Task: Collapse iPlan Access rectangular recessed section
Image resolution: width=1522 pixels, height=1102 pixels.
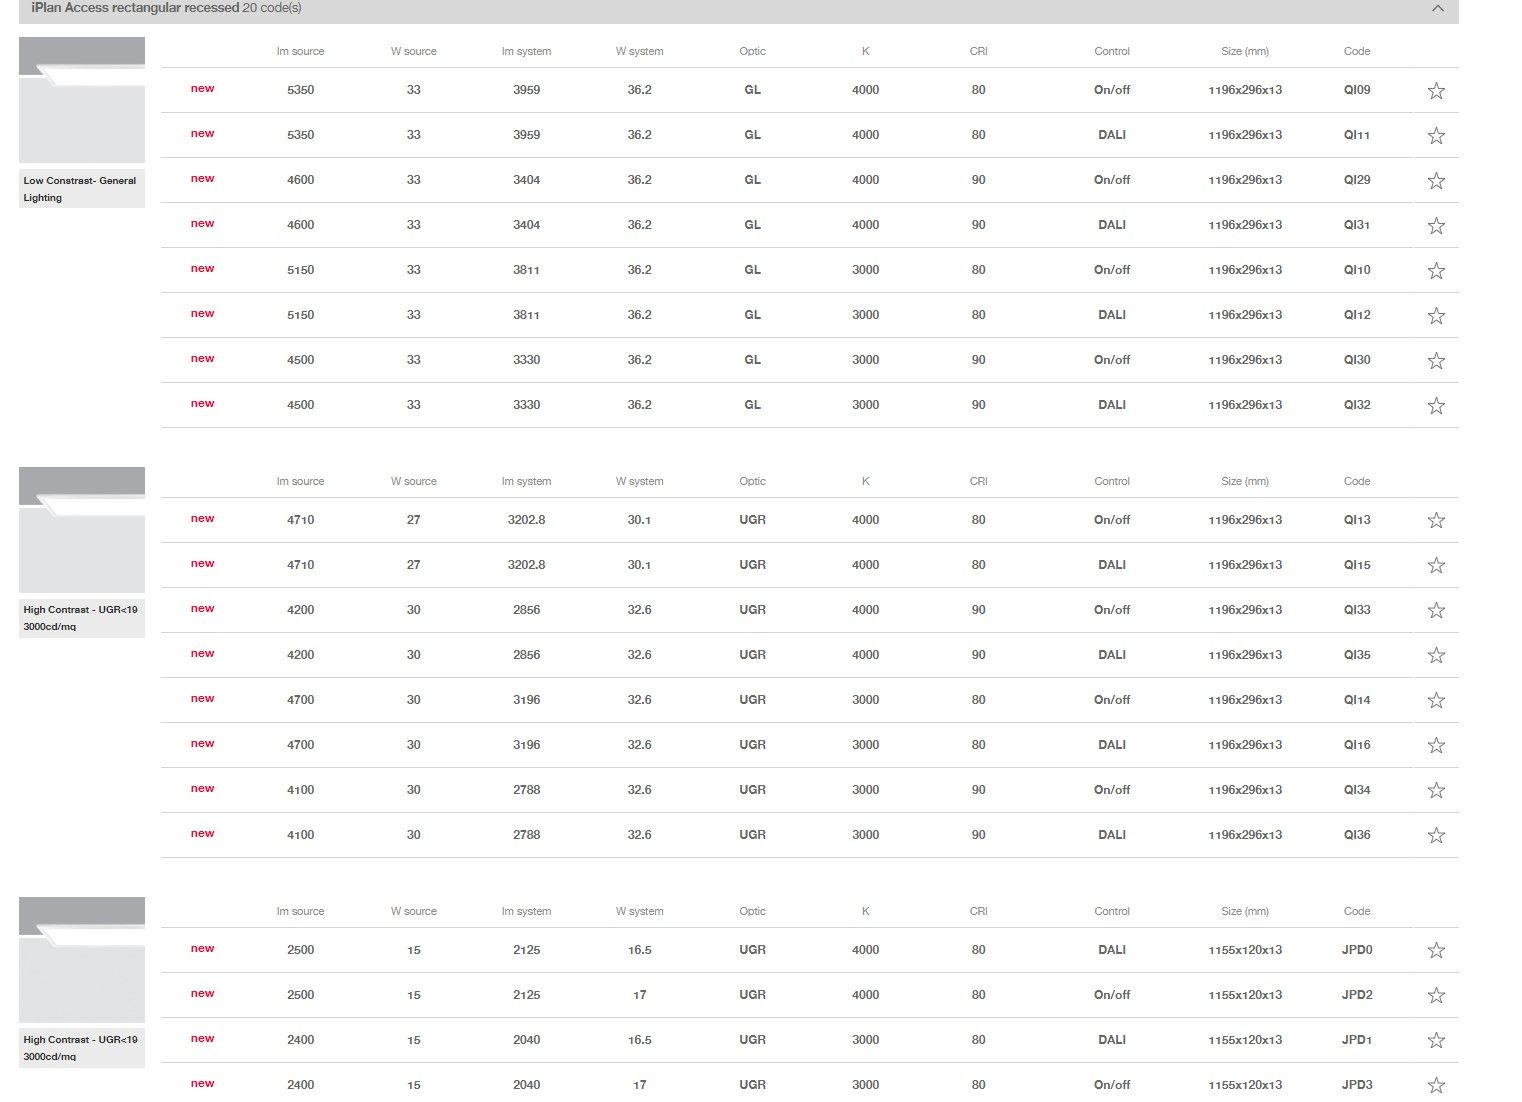Action: 1437,9
